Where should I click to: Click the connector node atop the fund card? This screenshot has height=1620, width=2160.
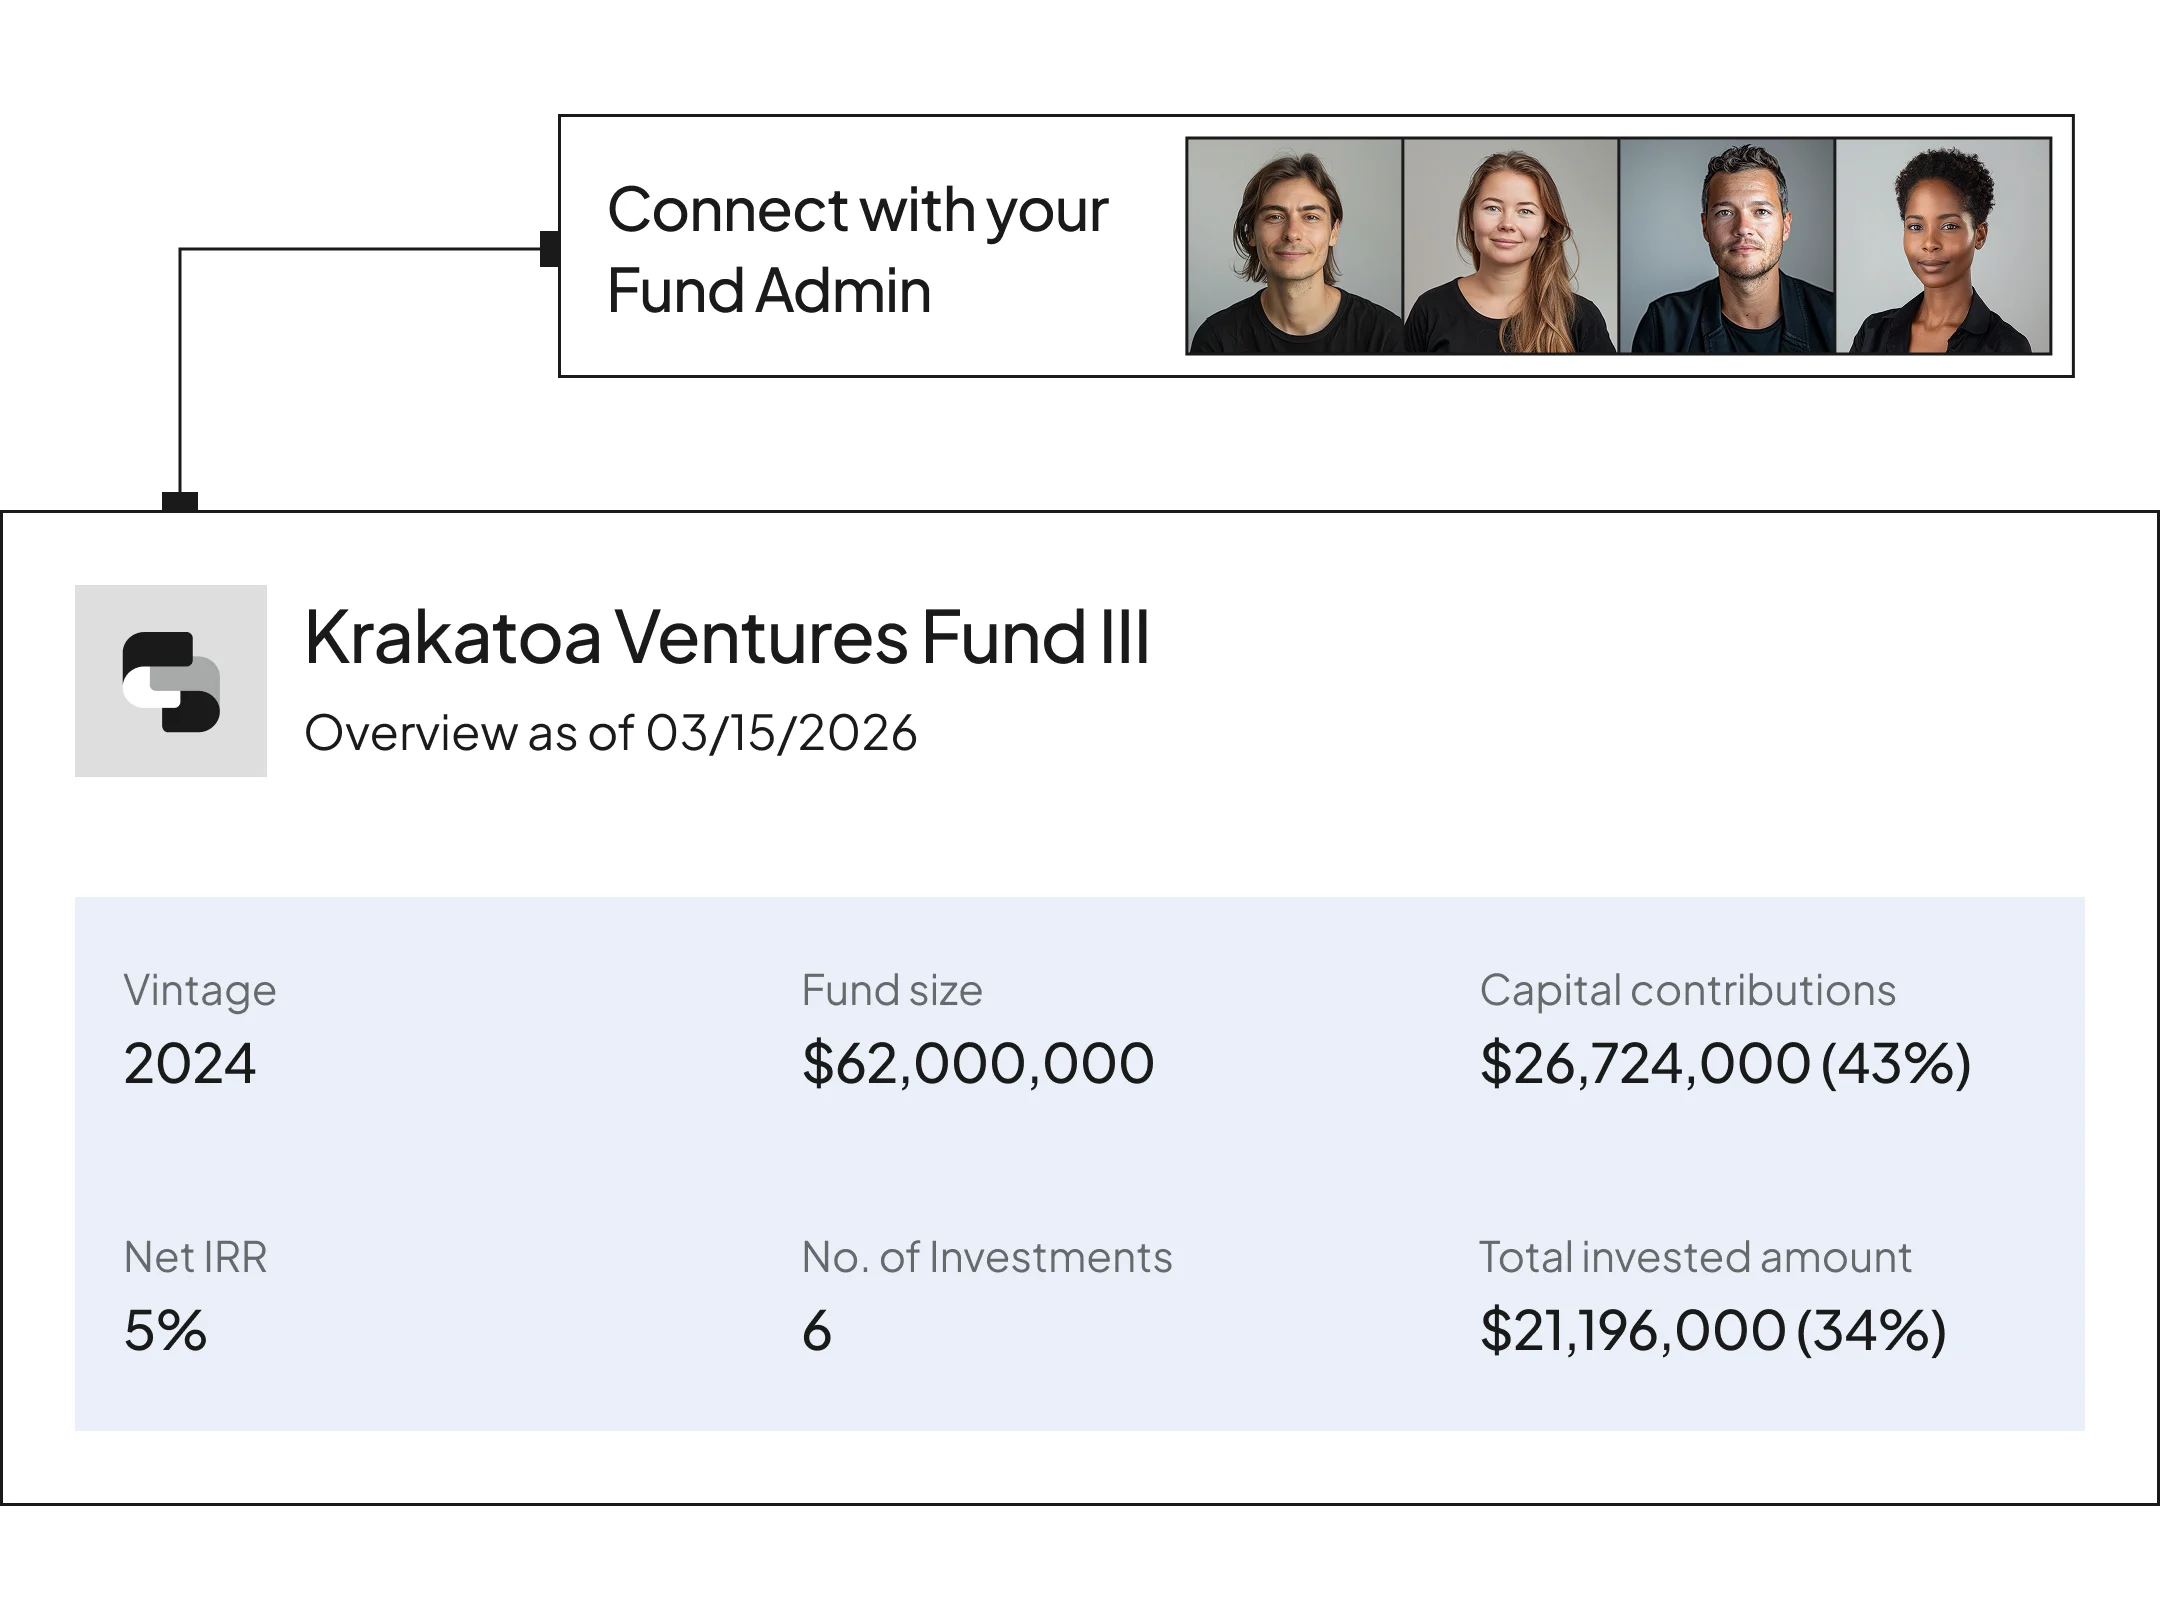[x=180, y=502]
